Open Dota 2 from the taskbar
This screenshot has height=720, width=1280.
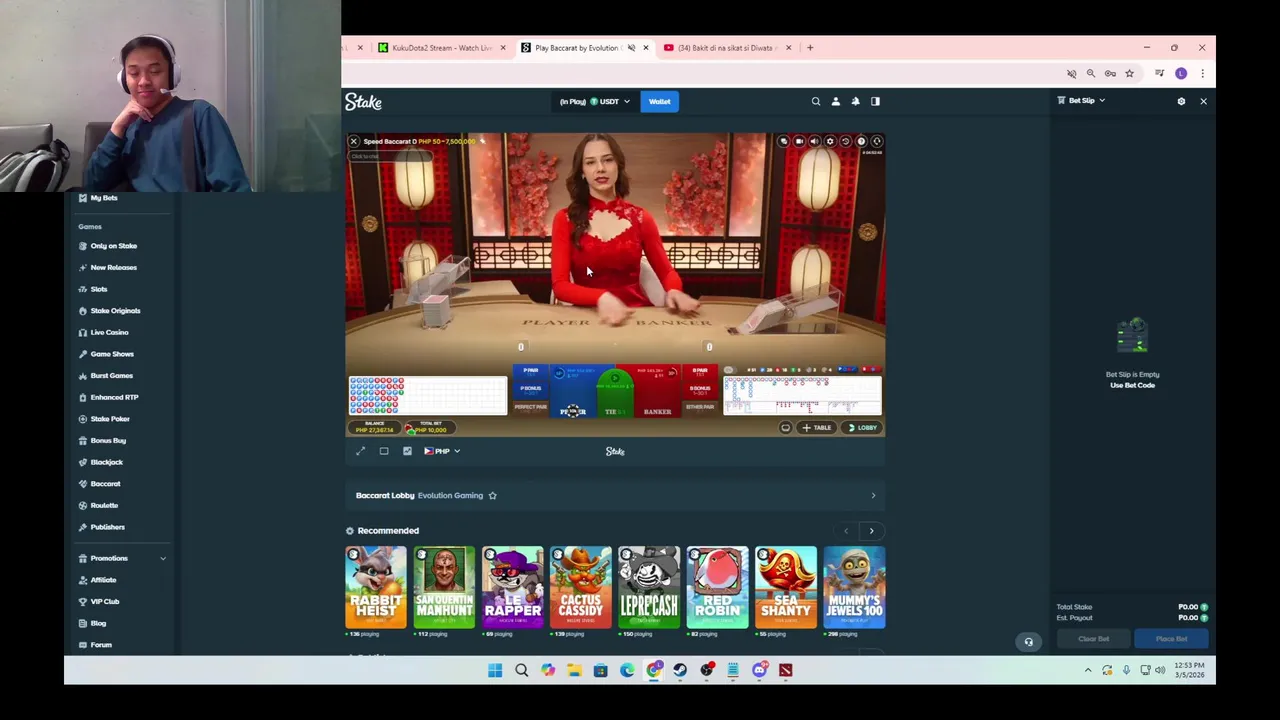(786, 670)
